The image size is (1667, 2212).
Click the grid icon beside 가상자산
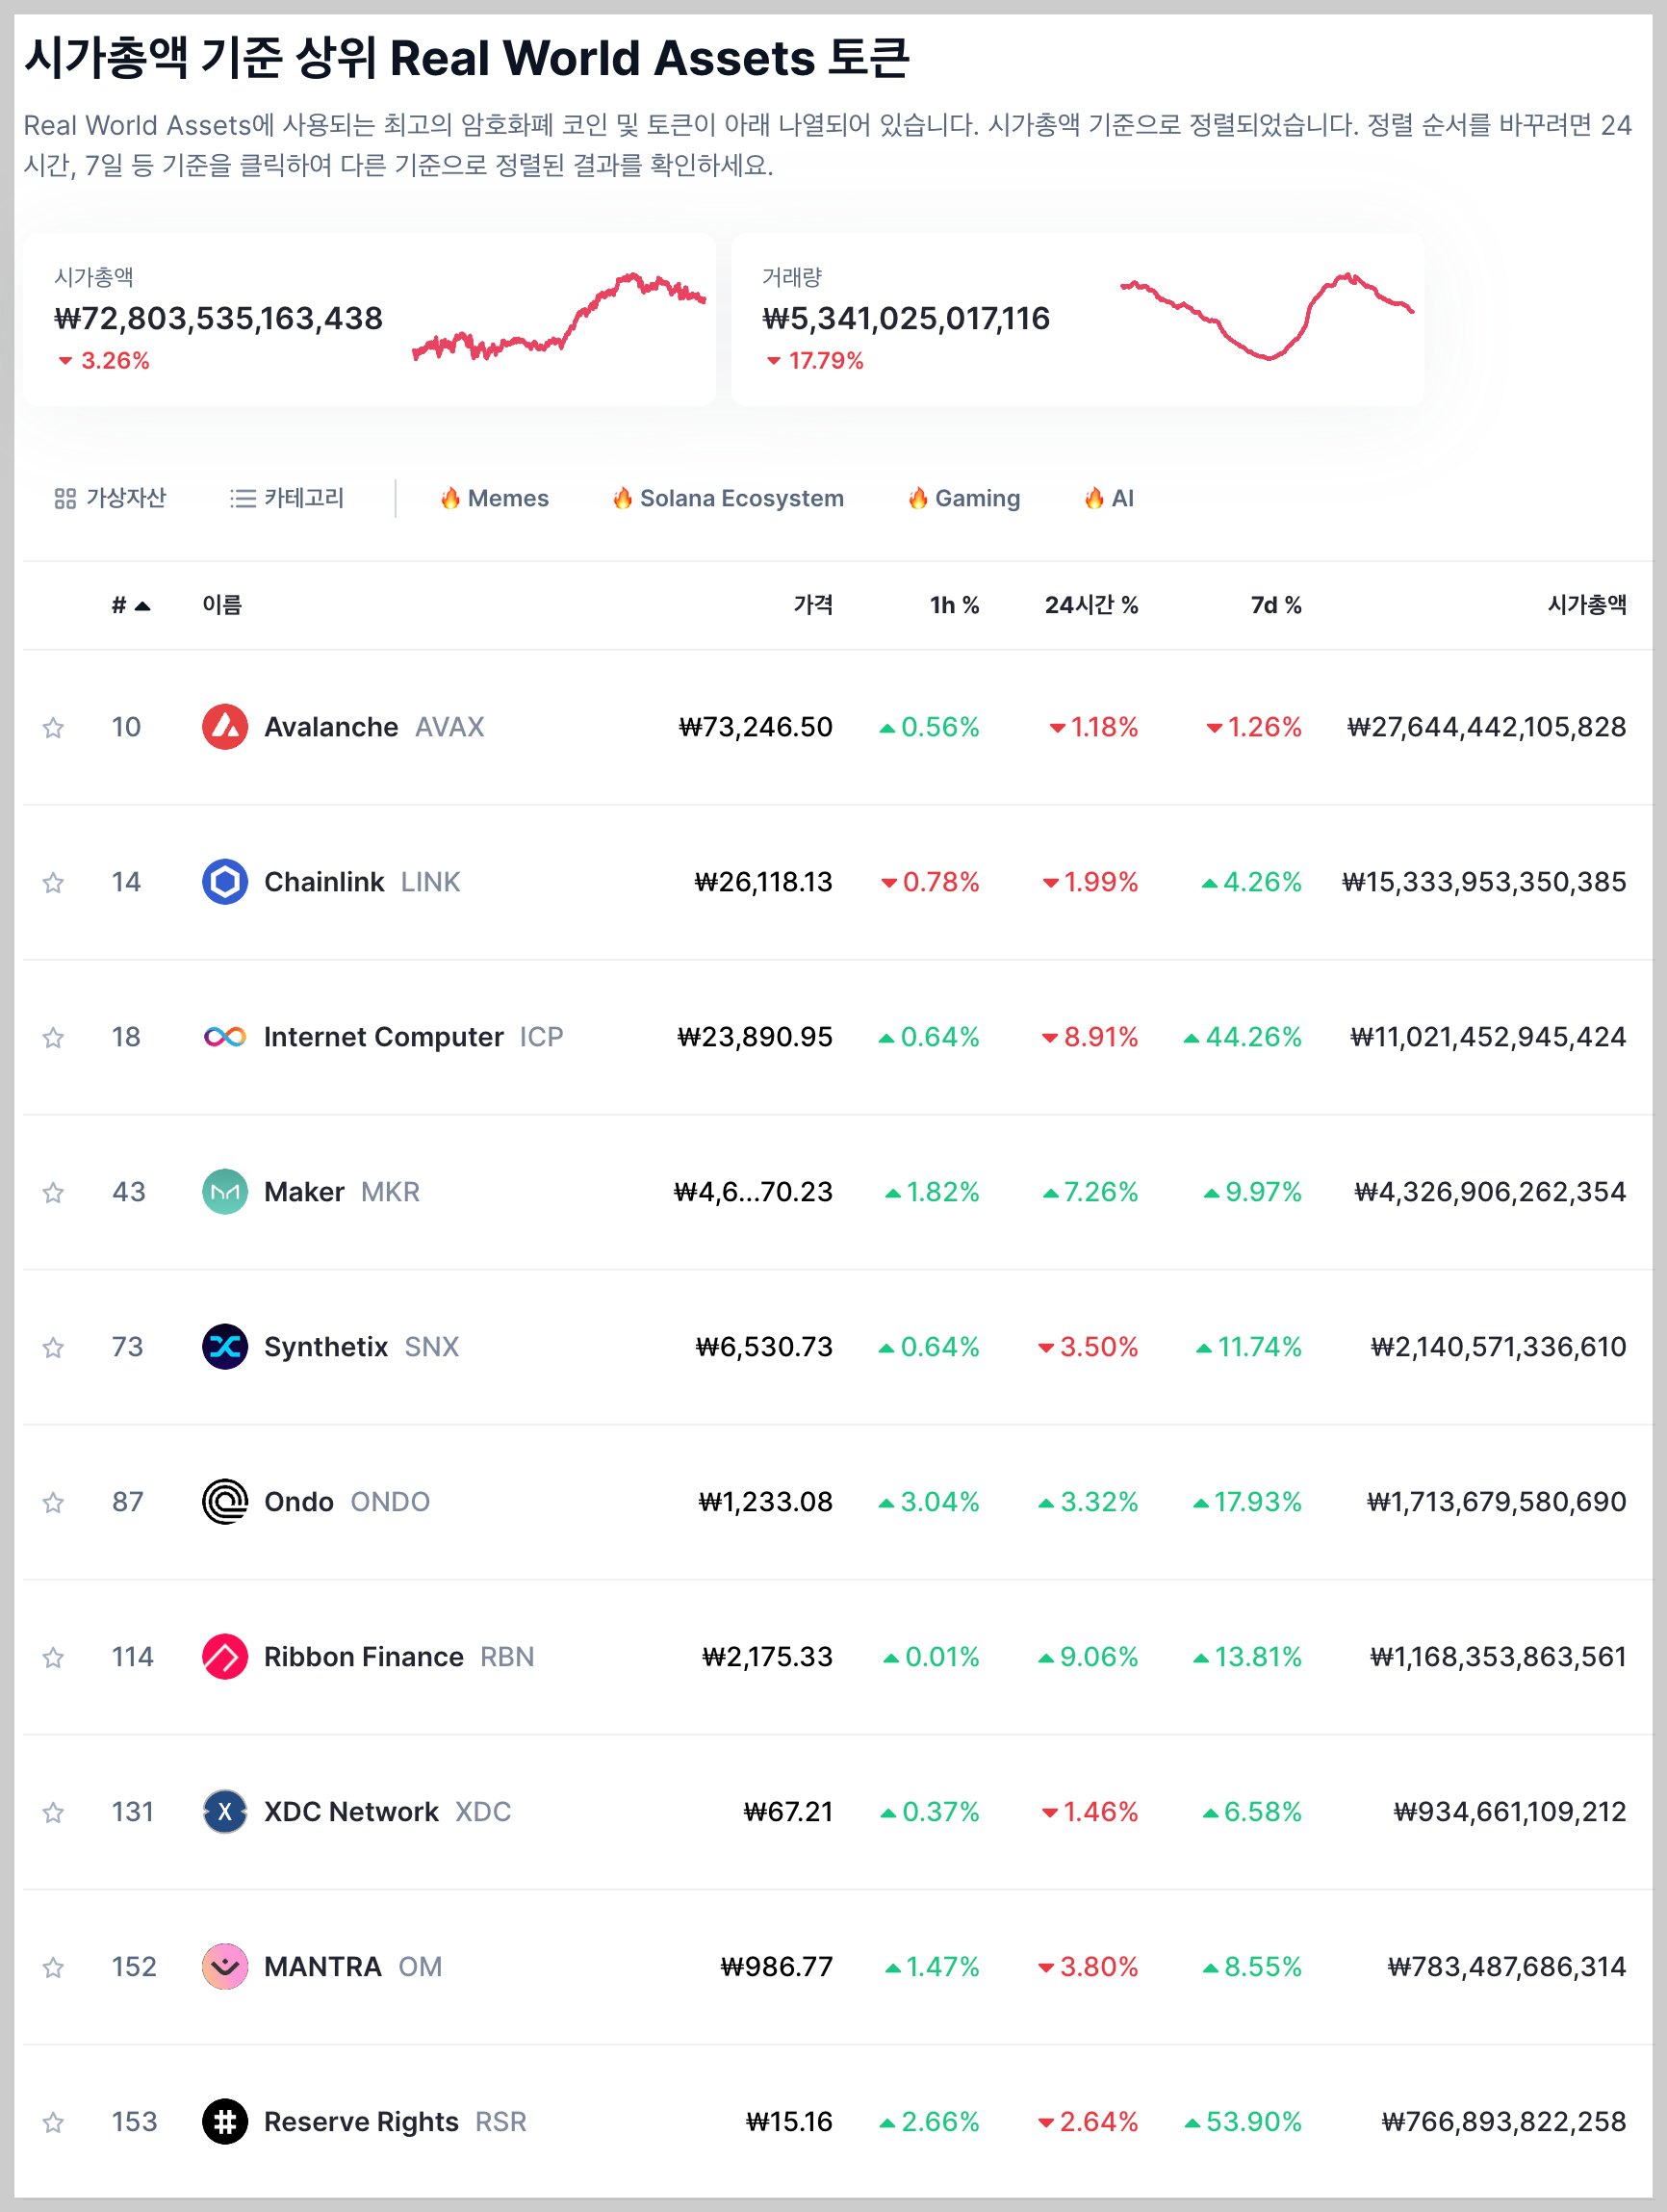(65, 498)
